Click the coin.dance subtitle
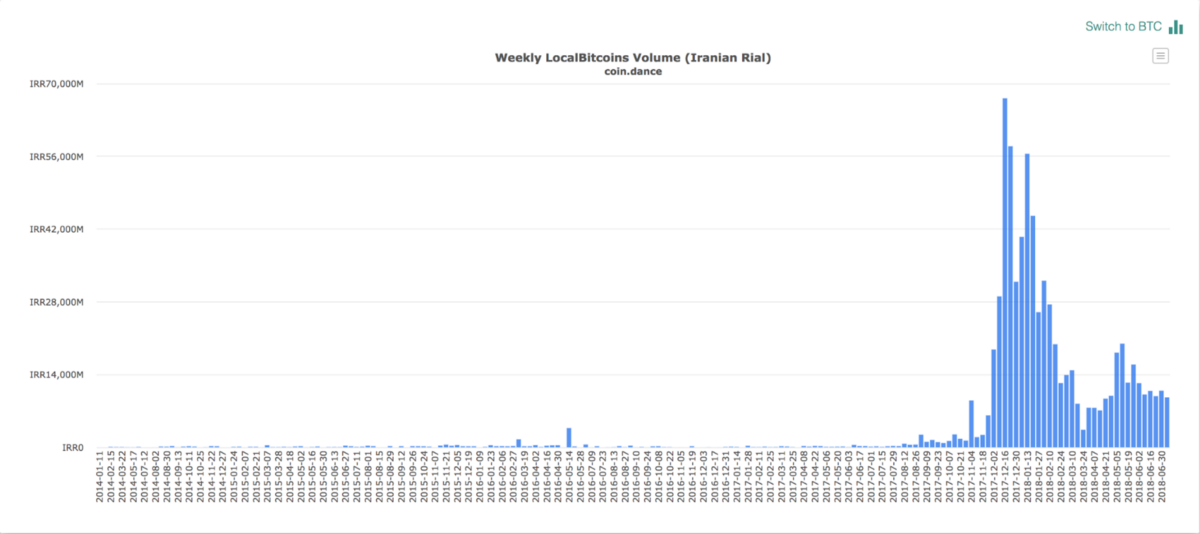Image resolution: width=1200 pixels, height=534 pixels. pyautogui.click(x=633, y=71)
